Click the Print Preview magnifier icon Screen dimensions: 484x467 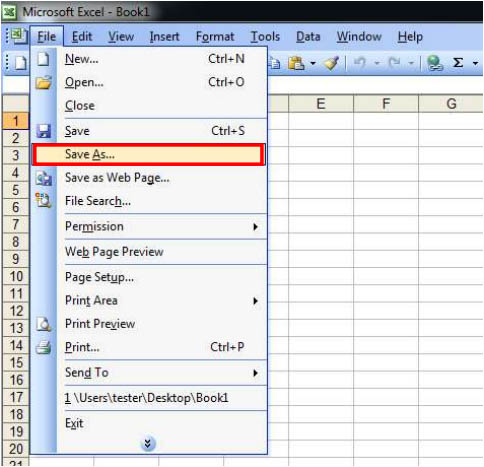tap(44, 324)
